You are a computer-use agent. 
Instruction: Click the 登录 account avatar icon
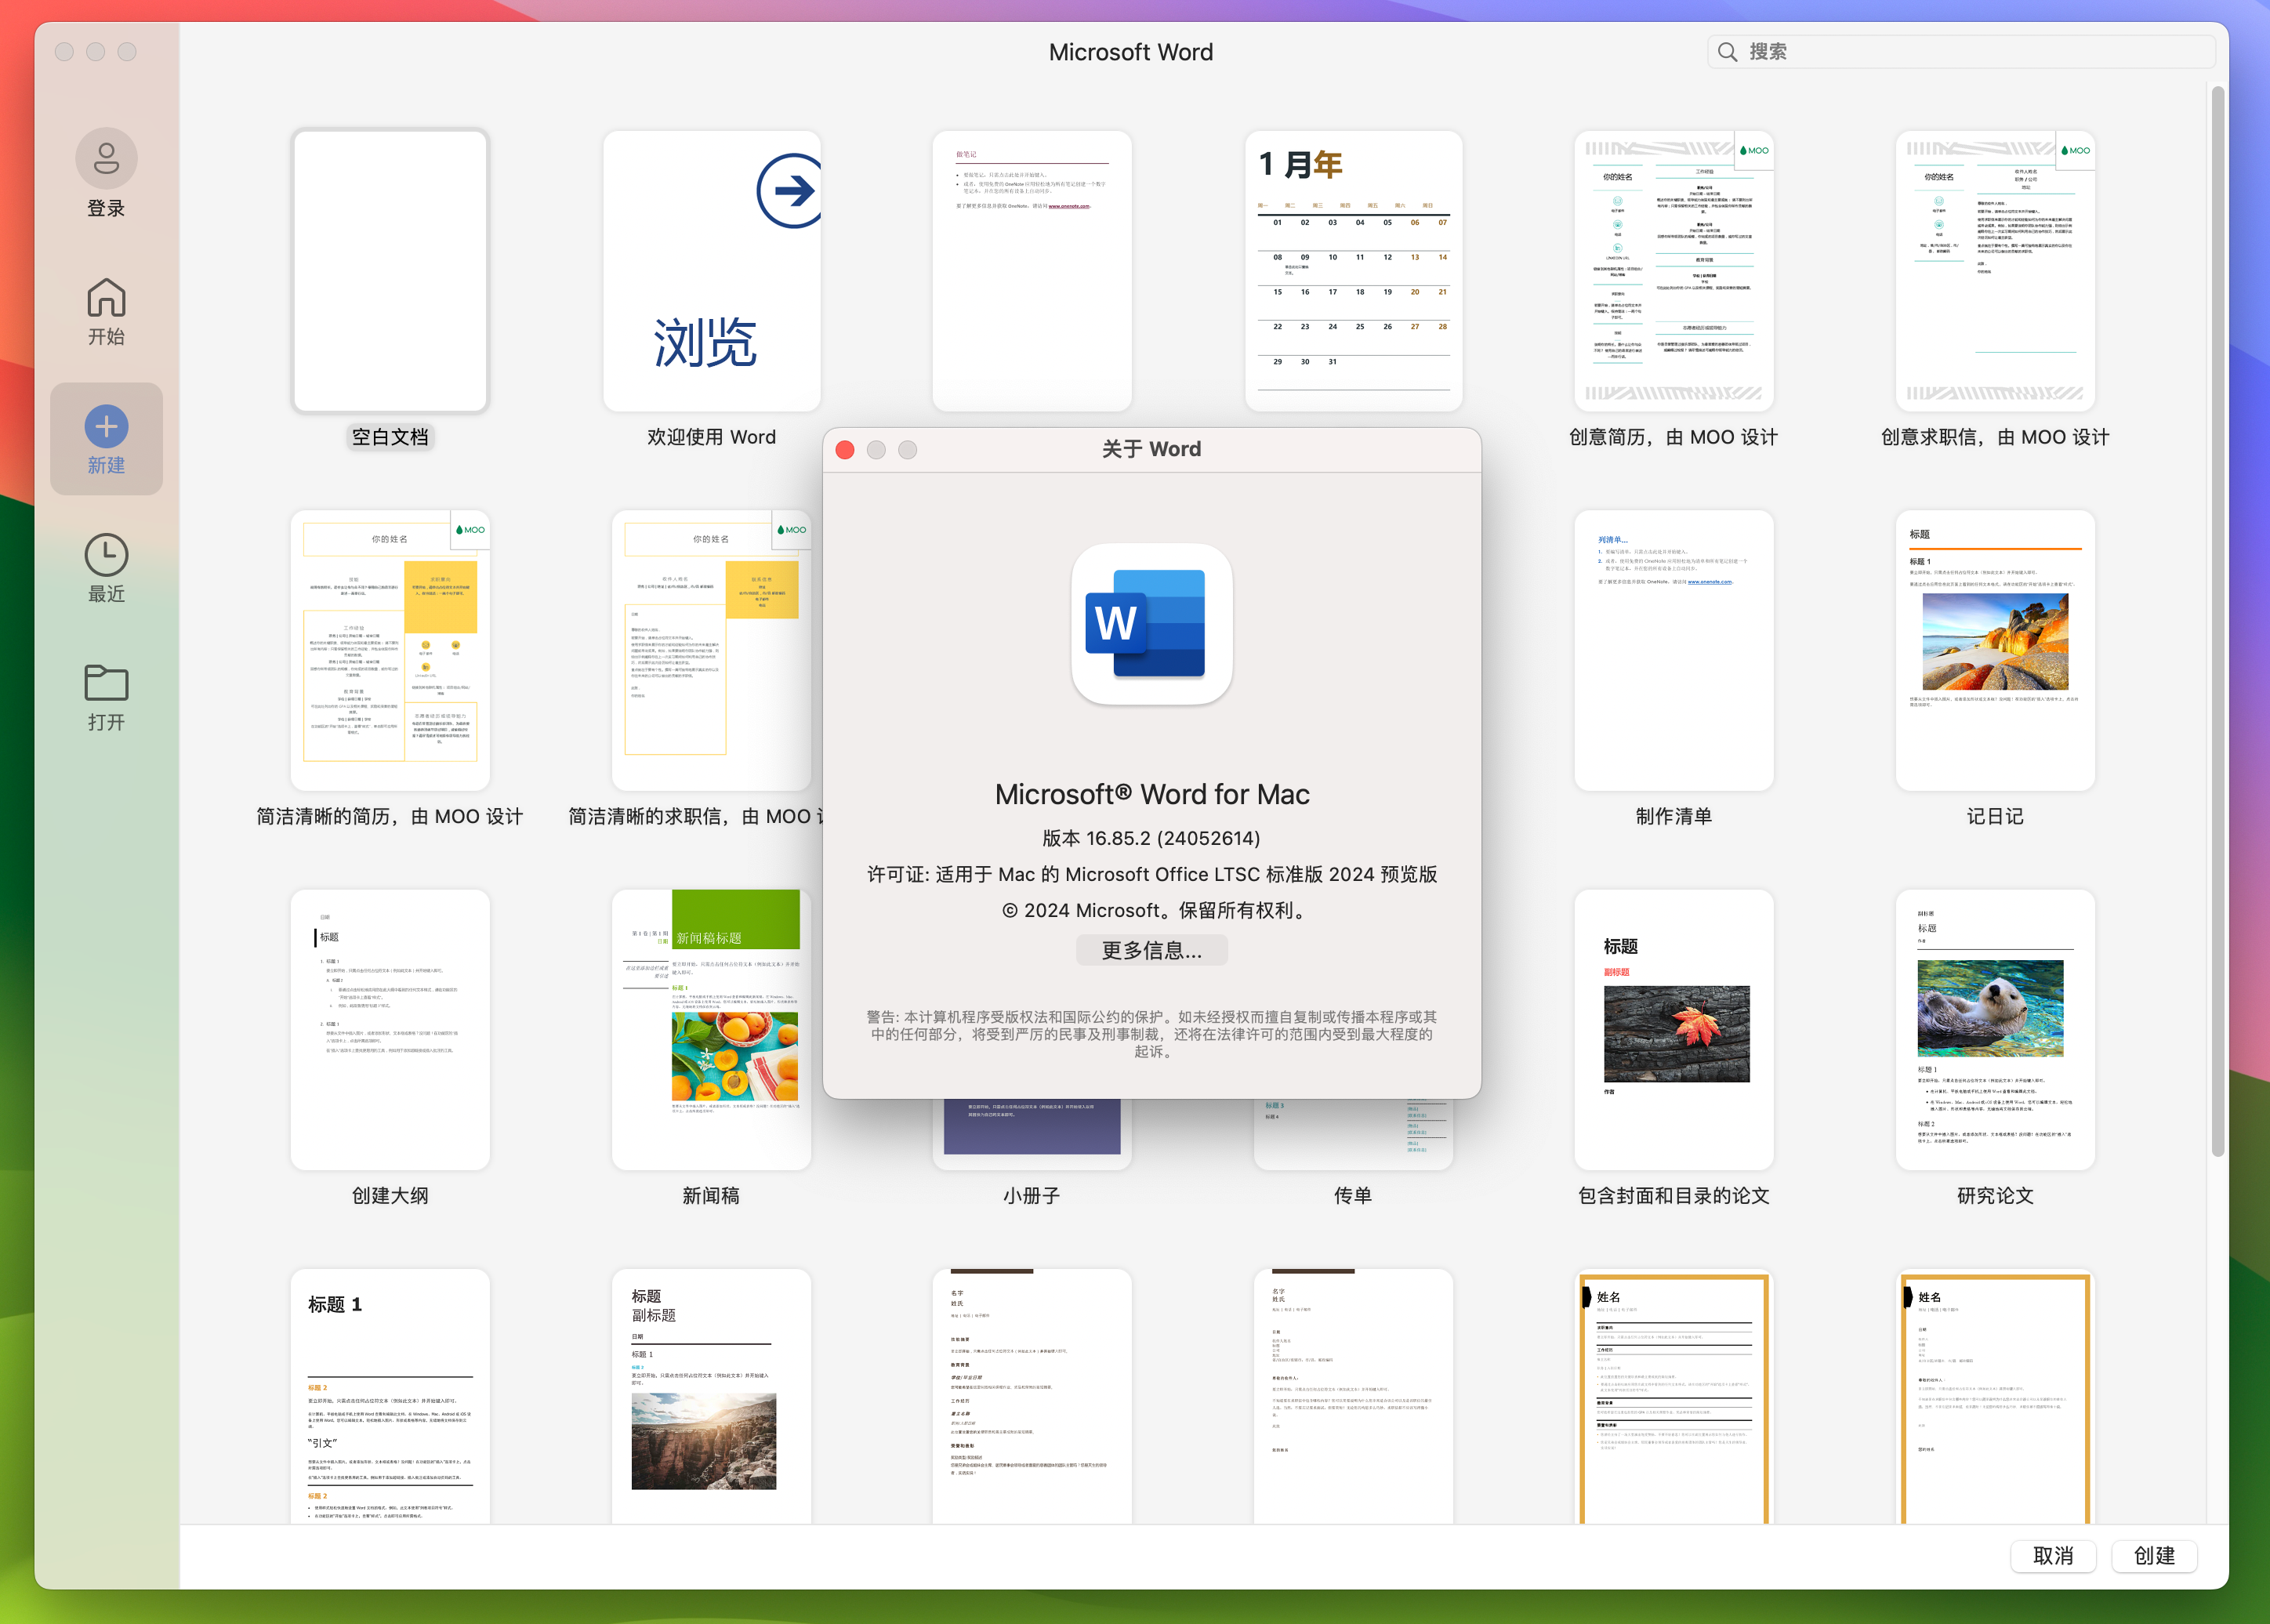[x=106, y=159]
